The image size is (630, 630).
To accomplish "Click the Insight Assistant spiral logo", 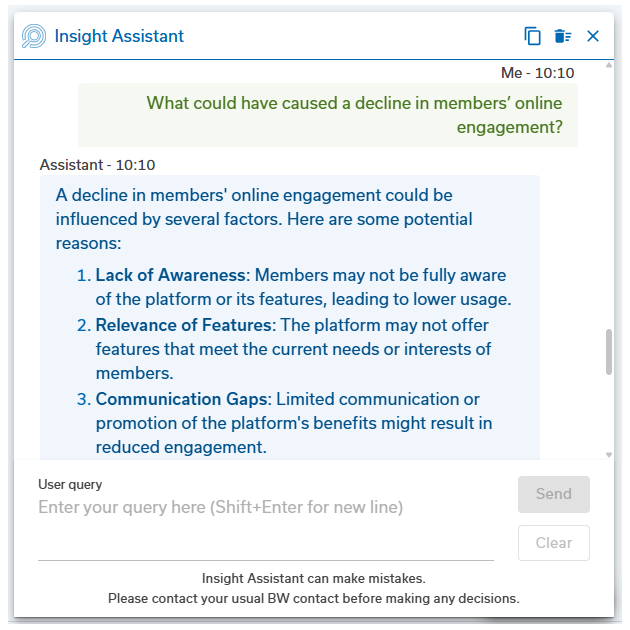I will tap(34, 36).
